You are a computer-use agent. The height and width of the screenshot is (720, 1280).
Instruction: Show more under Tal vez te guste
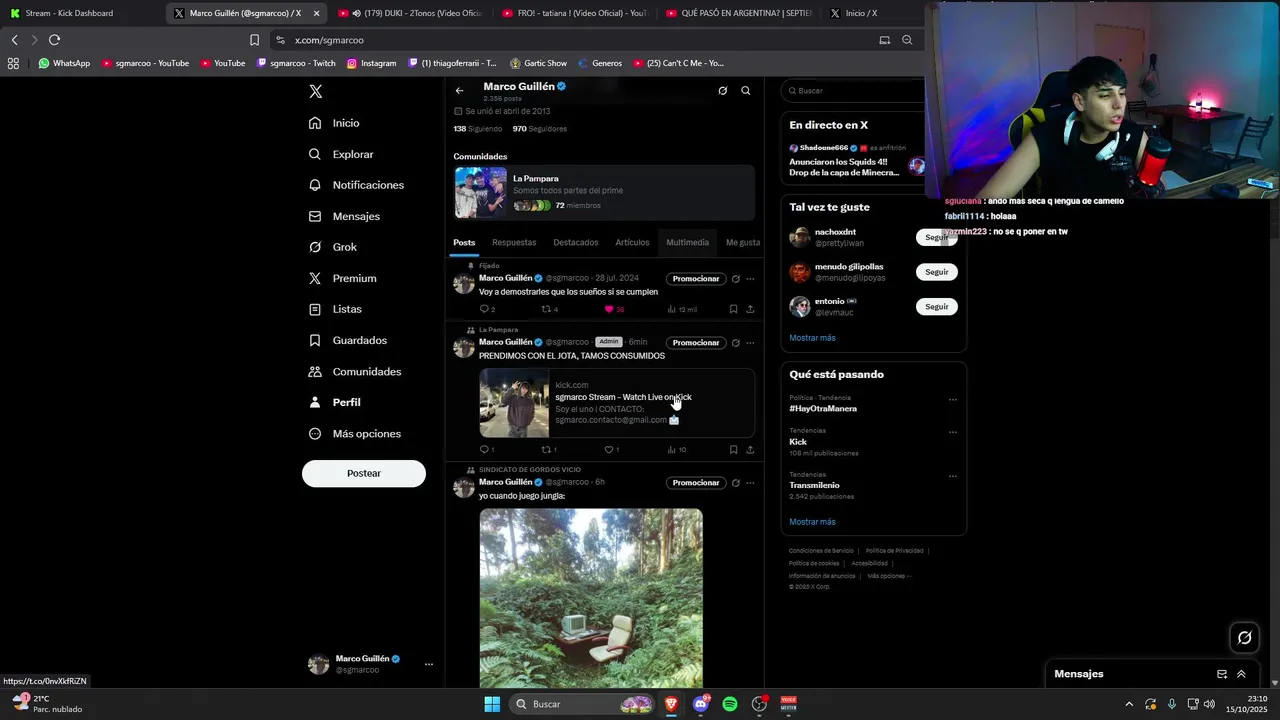coord(812,338)
